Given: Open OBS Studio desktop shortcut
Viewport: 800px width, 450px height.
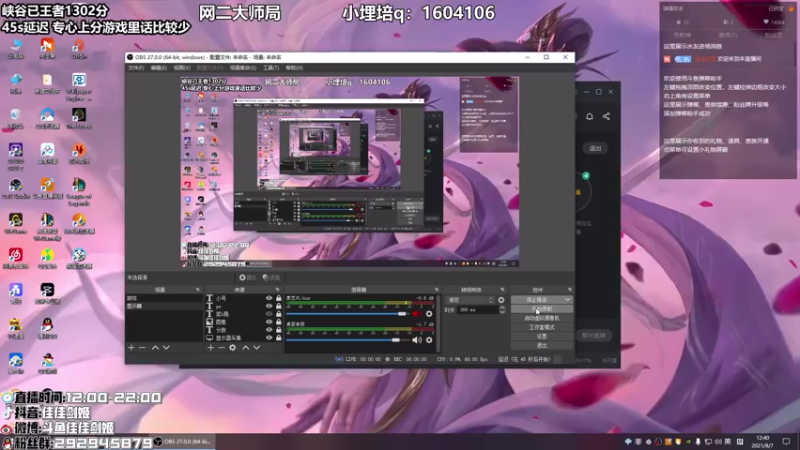Looking at the screenshot, I should click(16, 188).
